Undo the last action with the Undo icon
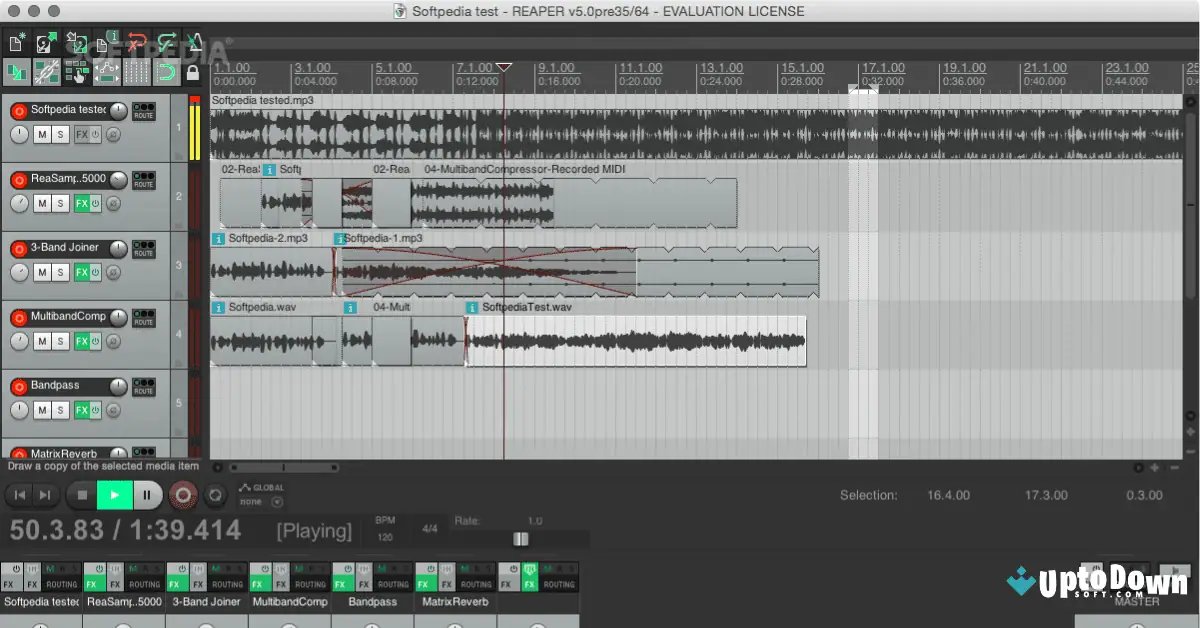 137,41
